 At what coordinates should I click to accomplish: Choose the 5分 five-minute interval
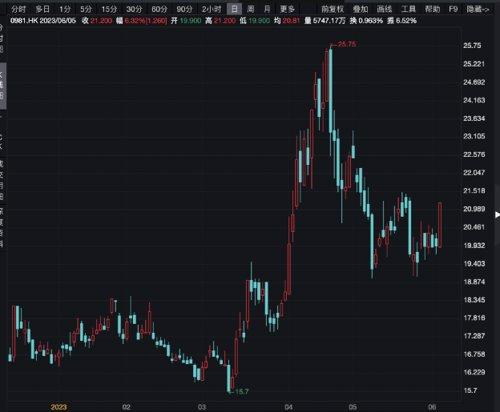pos(86,9)
